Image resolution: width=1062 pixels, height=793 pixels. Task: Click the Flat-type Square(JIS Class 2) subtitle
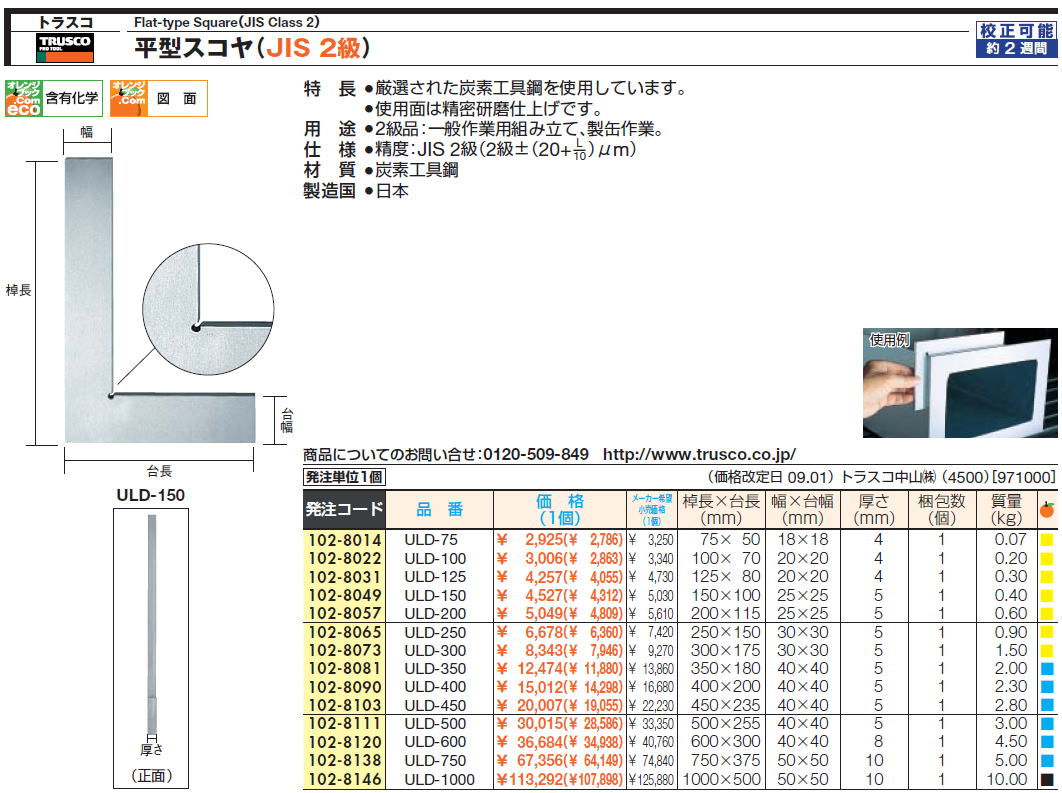[226, 22]
